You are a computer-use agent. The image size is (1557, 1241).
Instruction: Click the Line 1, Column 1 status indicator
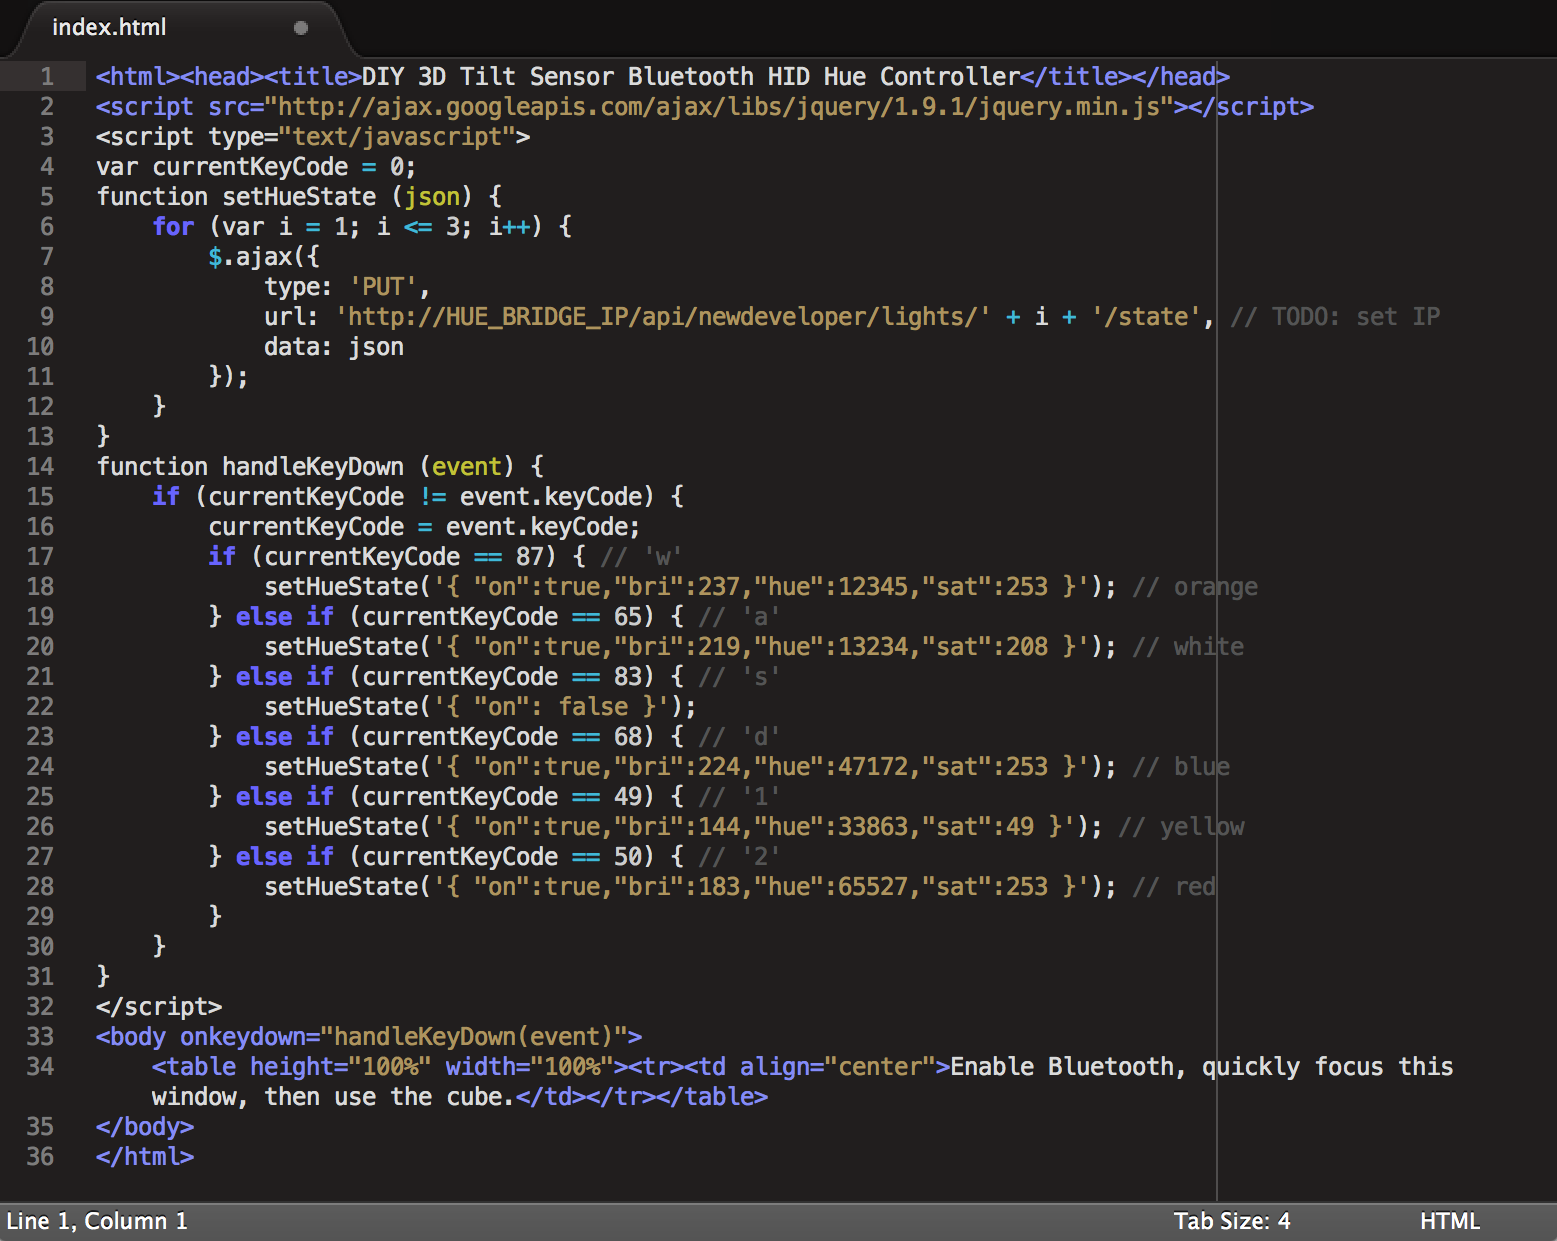[97, 1221]
